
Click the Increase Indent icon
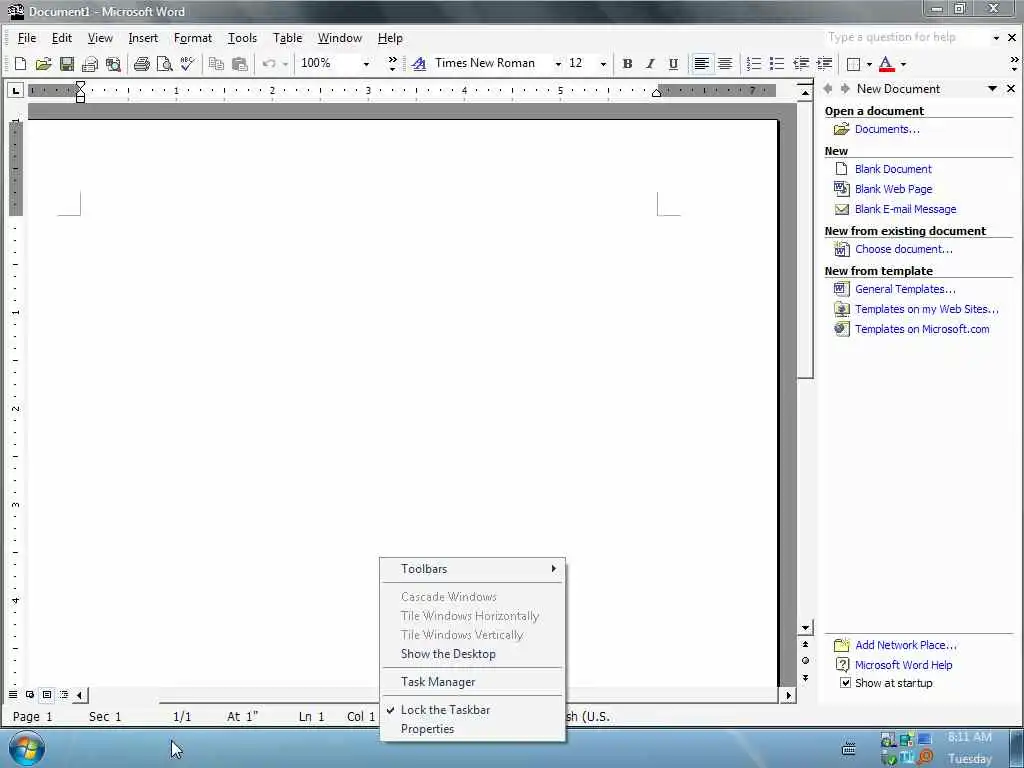pos(824,63)
